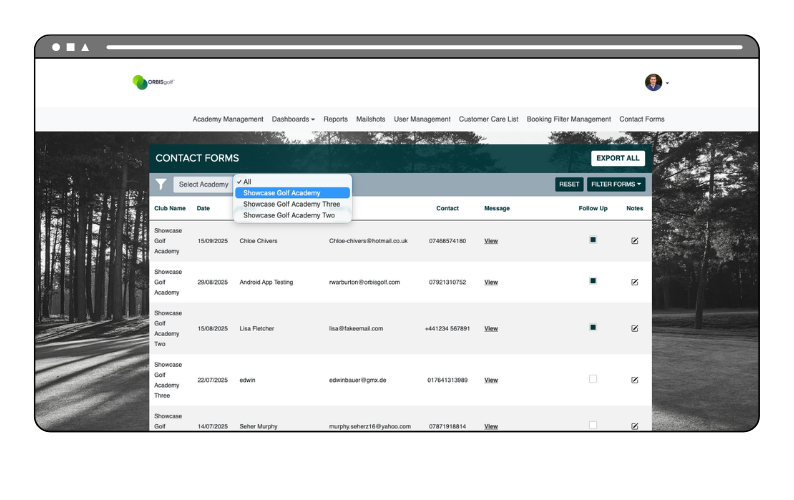Click the Contact column header
794x500 pixels.
(447, 208)
